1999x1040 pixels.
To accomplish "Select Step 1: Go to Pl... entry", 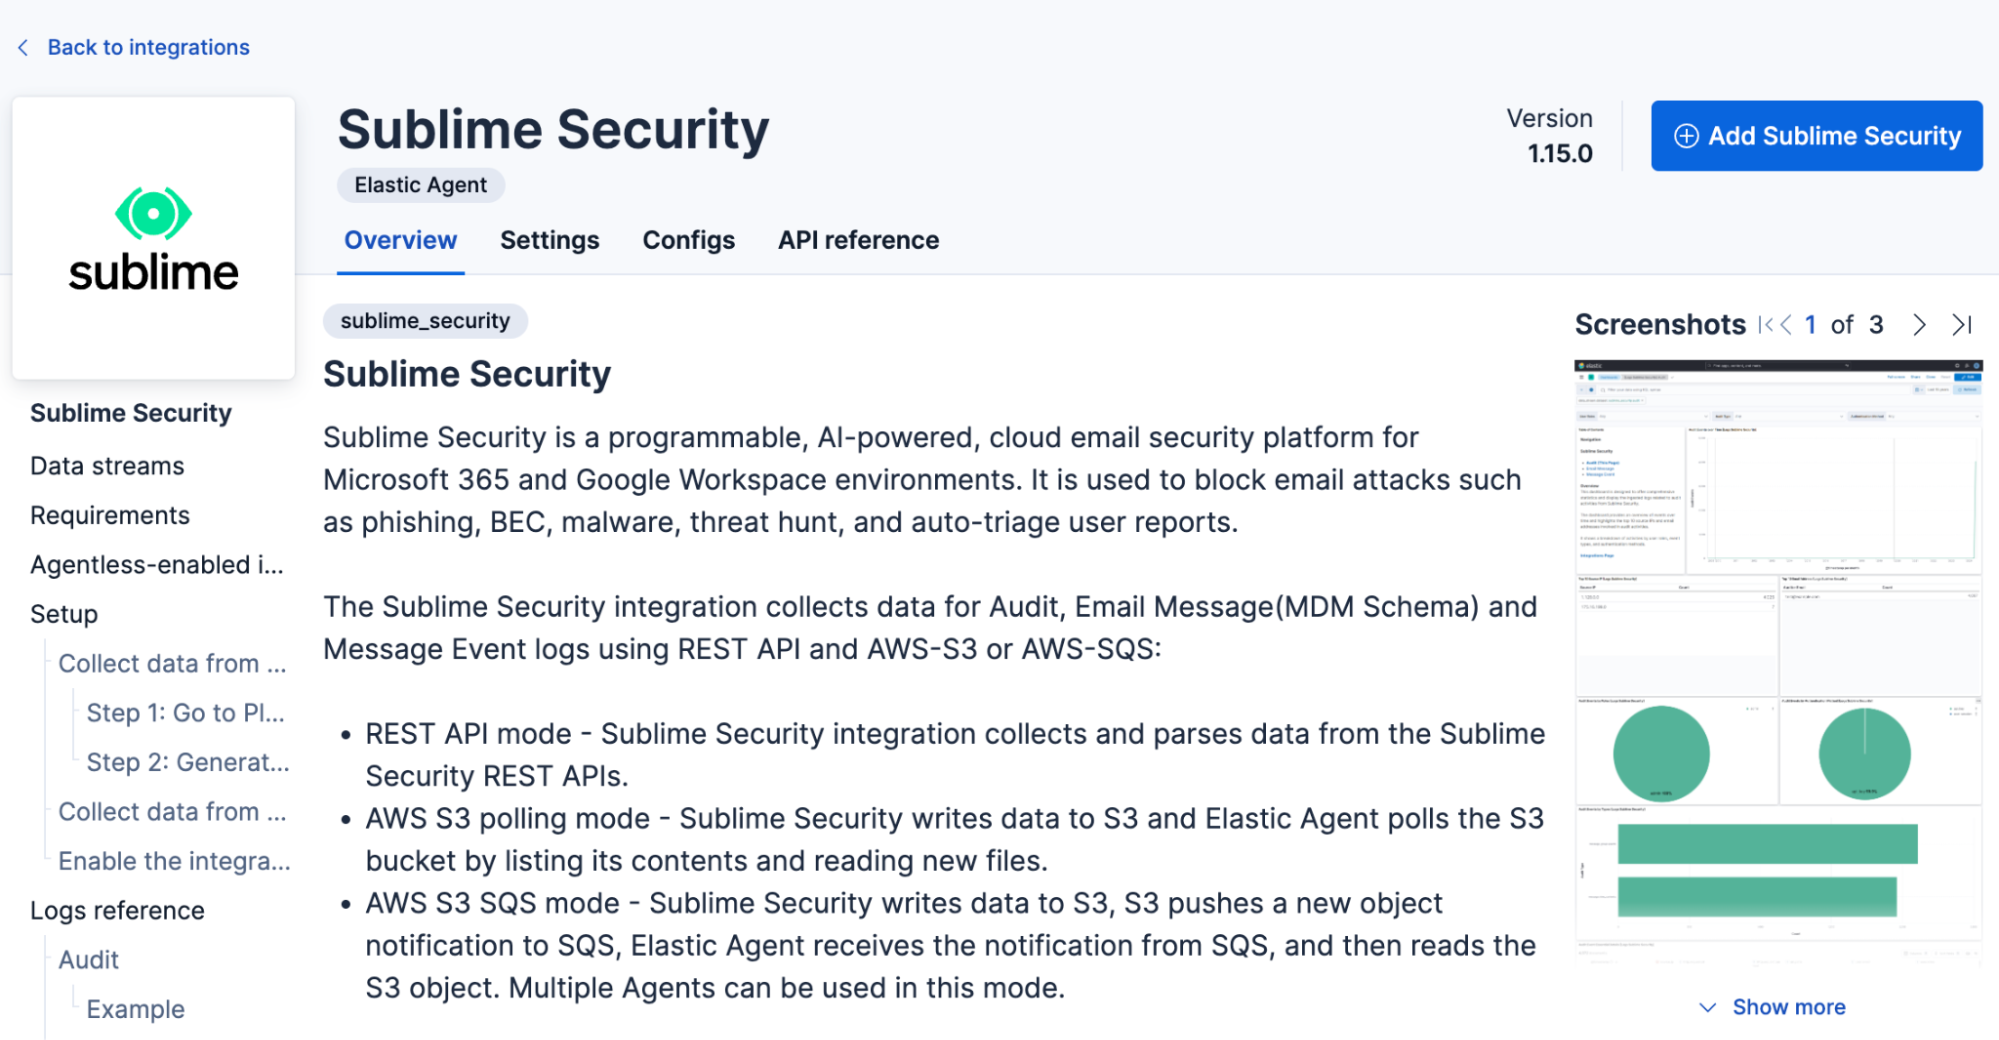I will pyautogui.click(x=186, y=713).
